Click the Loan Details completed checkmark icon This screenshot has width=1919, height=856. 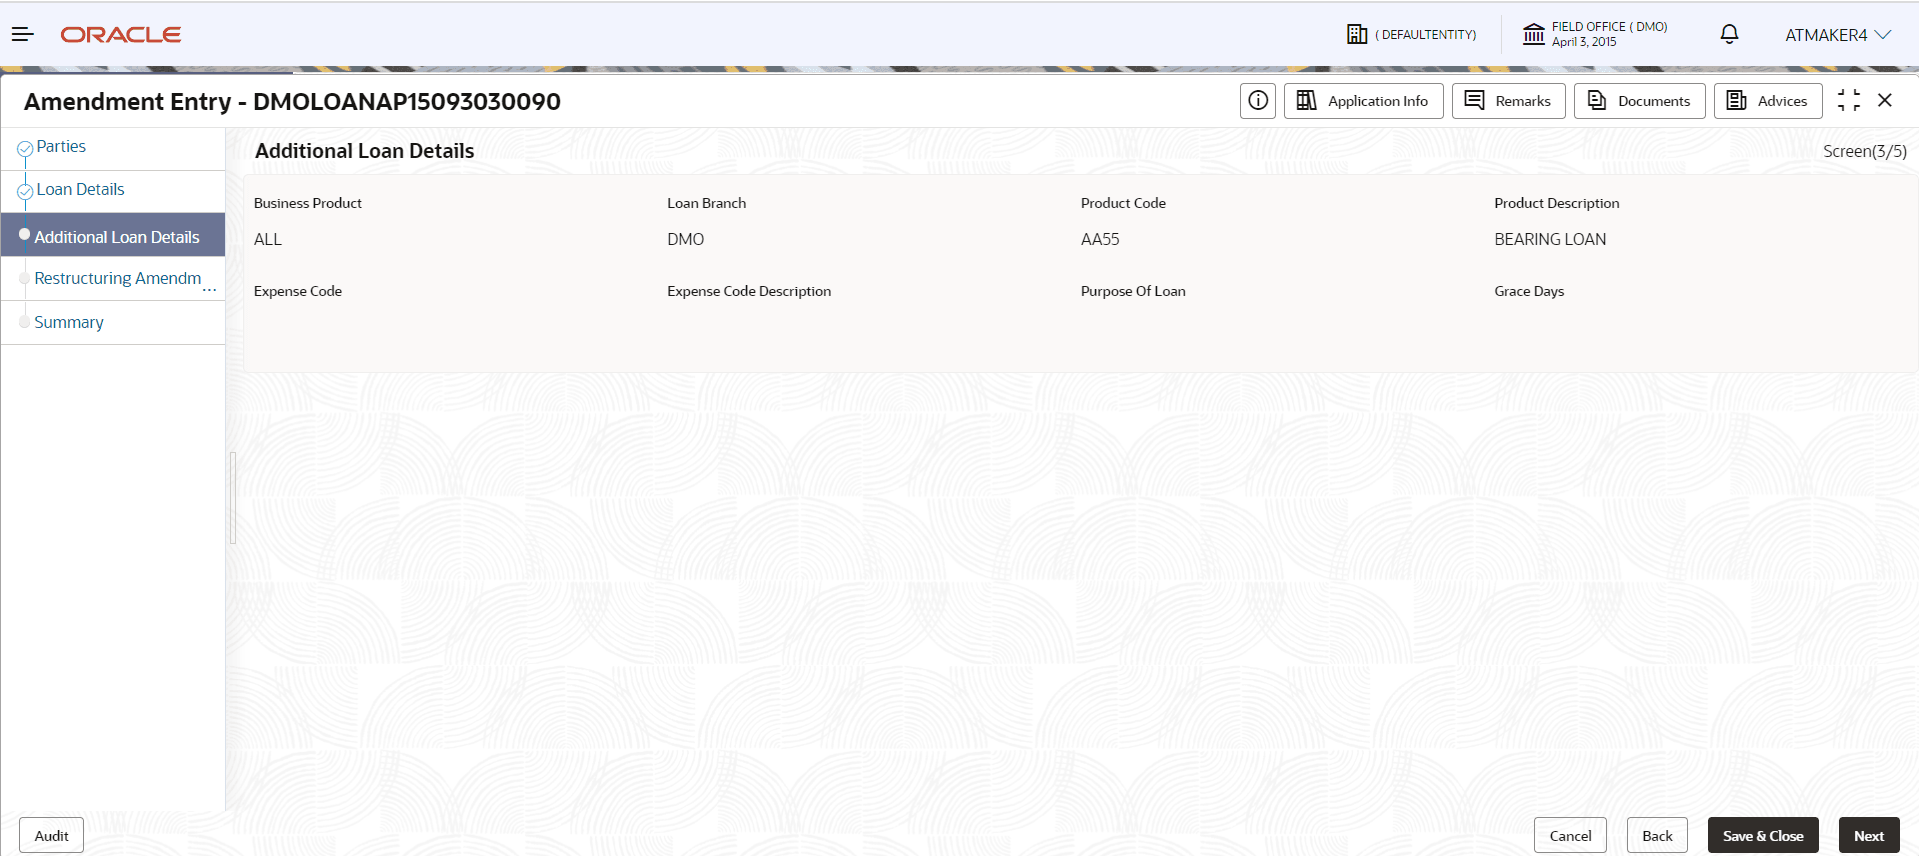(25, 191)
